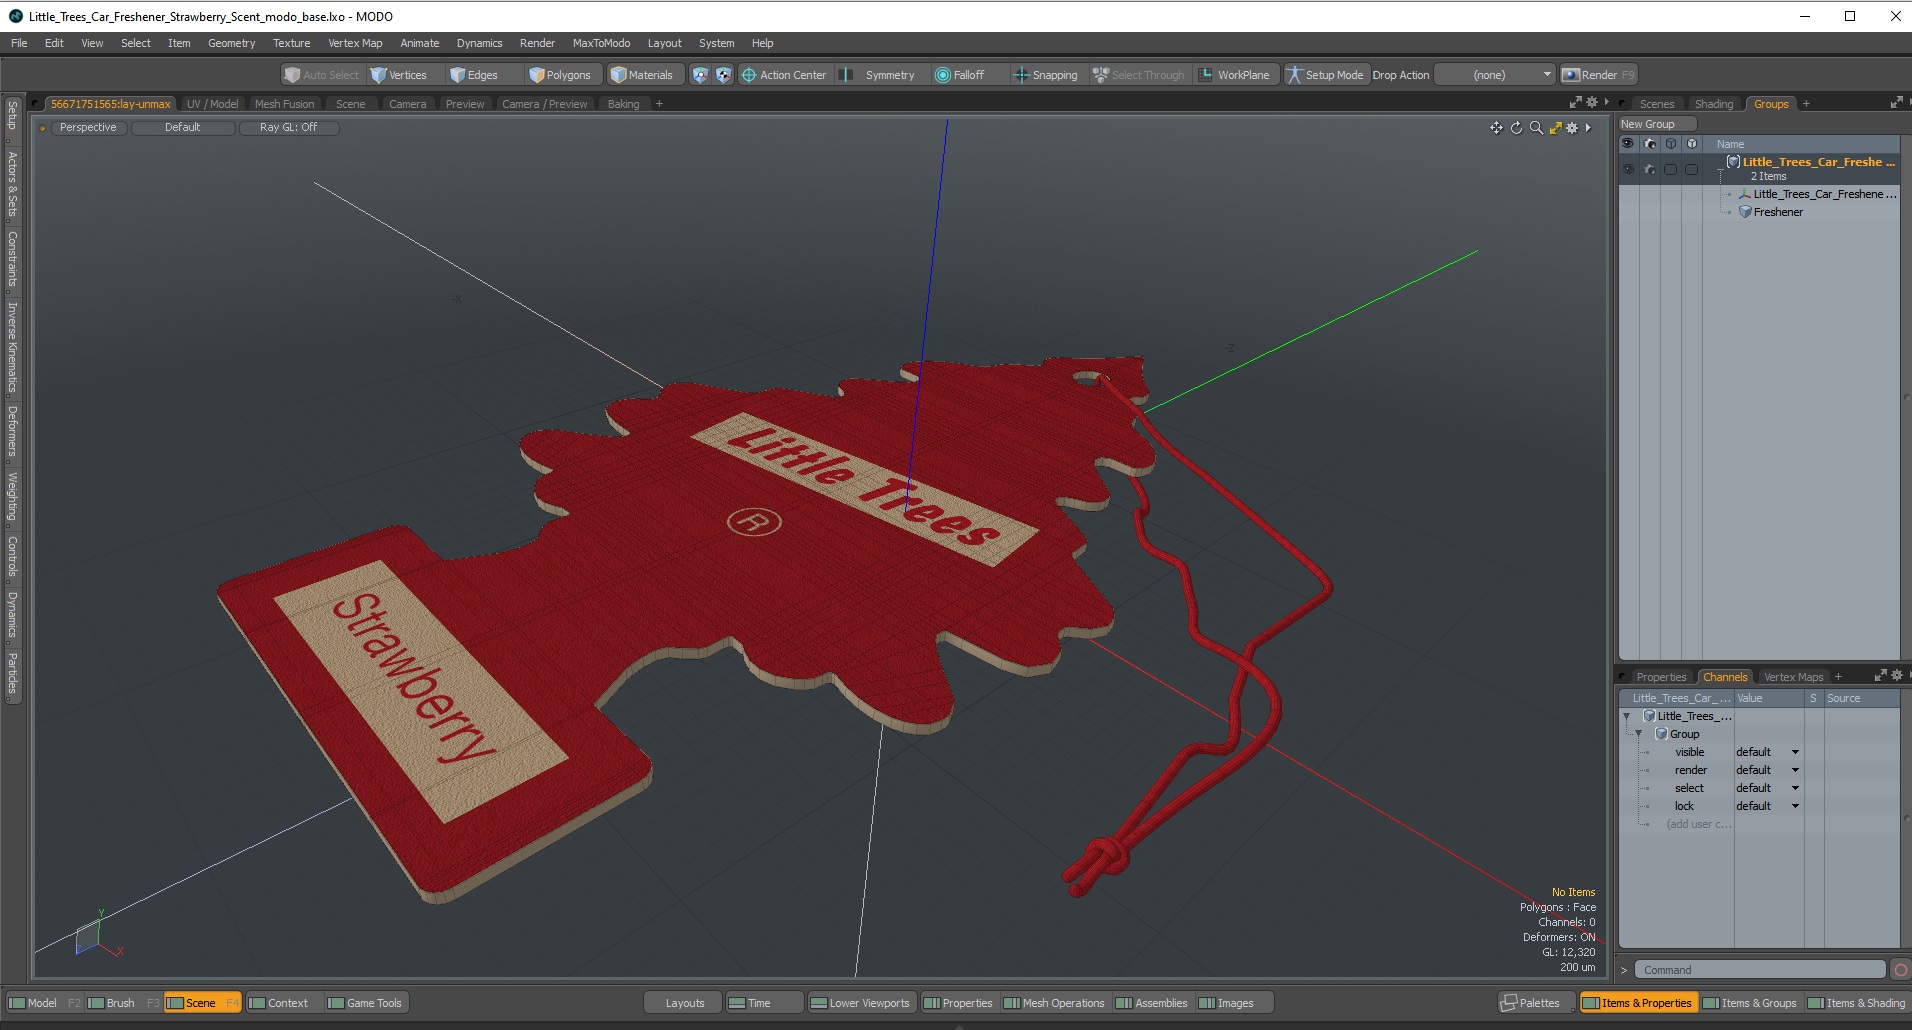The height and width of the screenshot is (1030, 1912).
Task: Open WorkPlane options
Action: (x=1235, y=75)
